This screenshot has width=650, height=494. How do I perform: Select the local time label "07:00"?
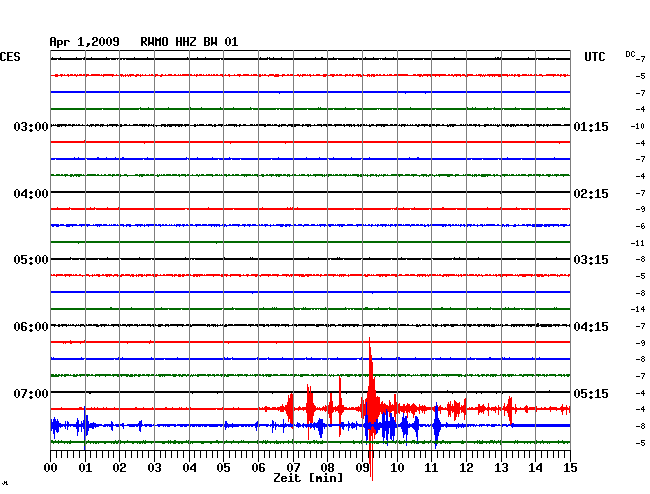31,393
